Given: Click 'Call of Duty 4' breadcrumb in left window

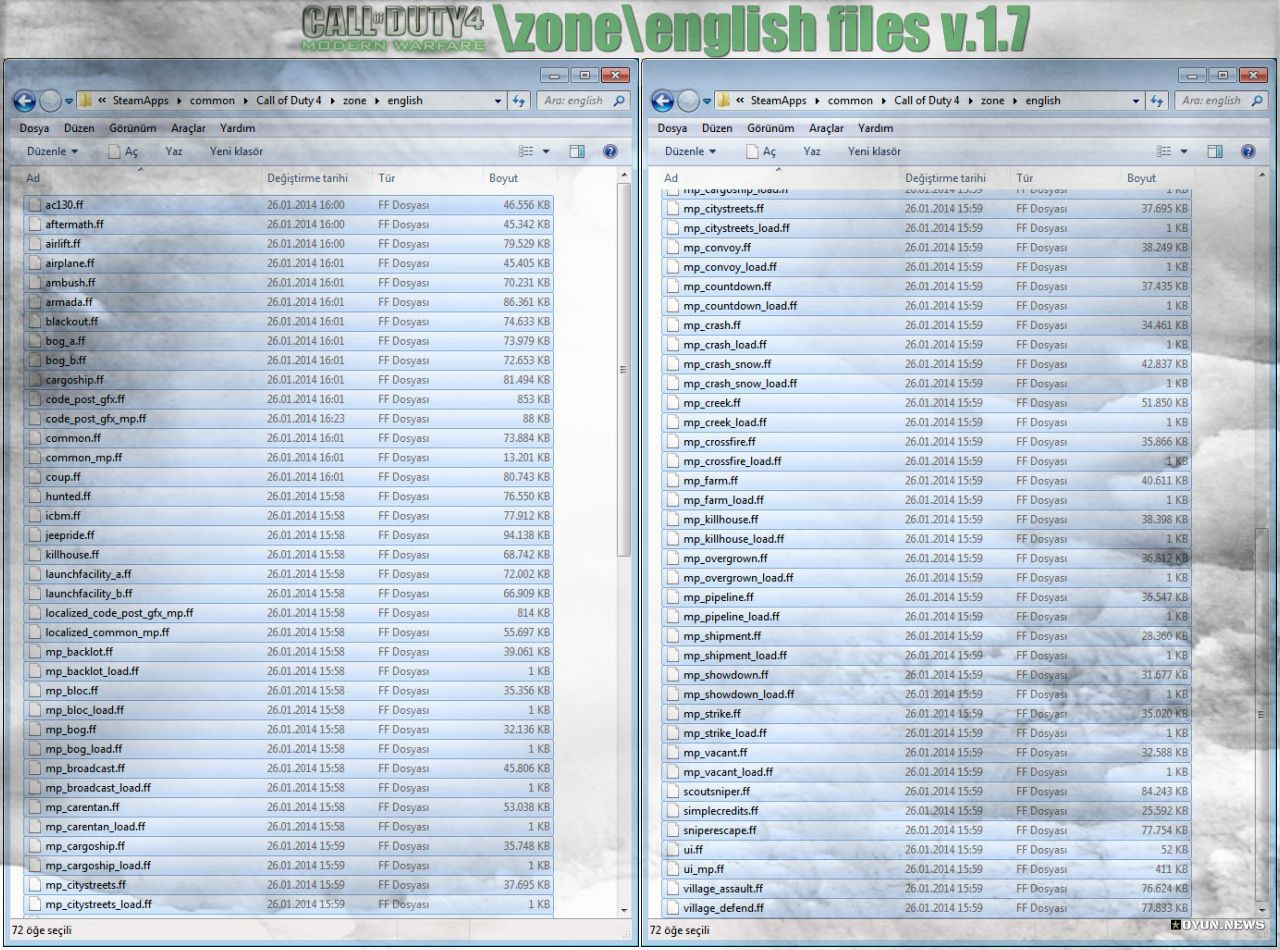Looking at the screenshot, I should pyautogui.click(x=289, y=101).
